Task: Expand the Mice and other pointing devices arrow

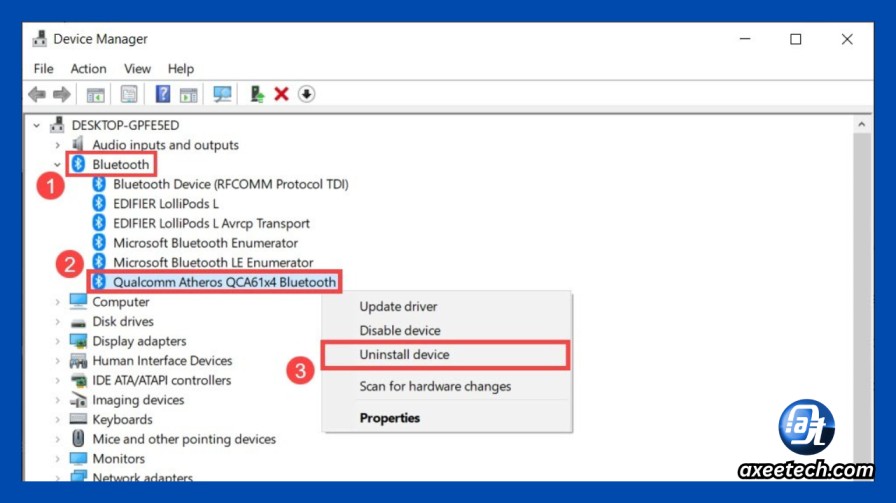Action: click(x=57, y=439)
